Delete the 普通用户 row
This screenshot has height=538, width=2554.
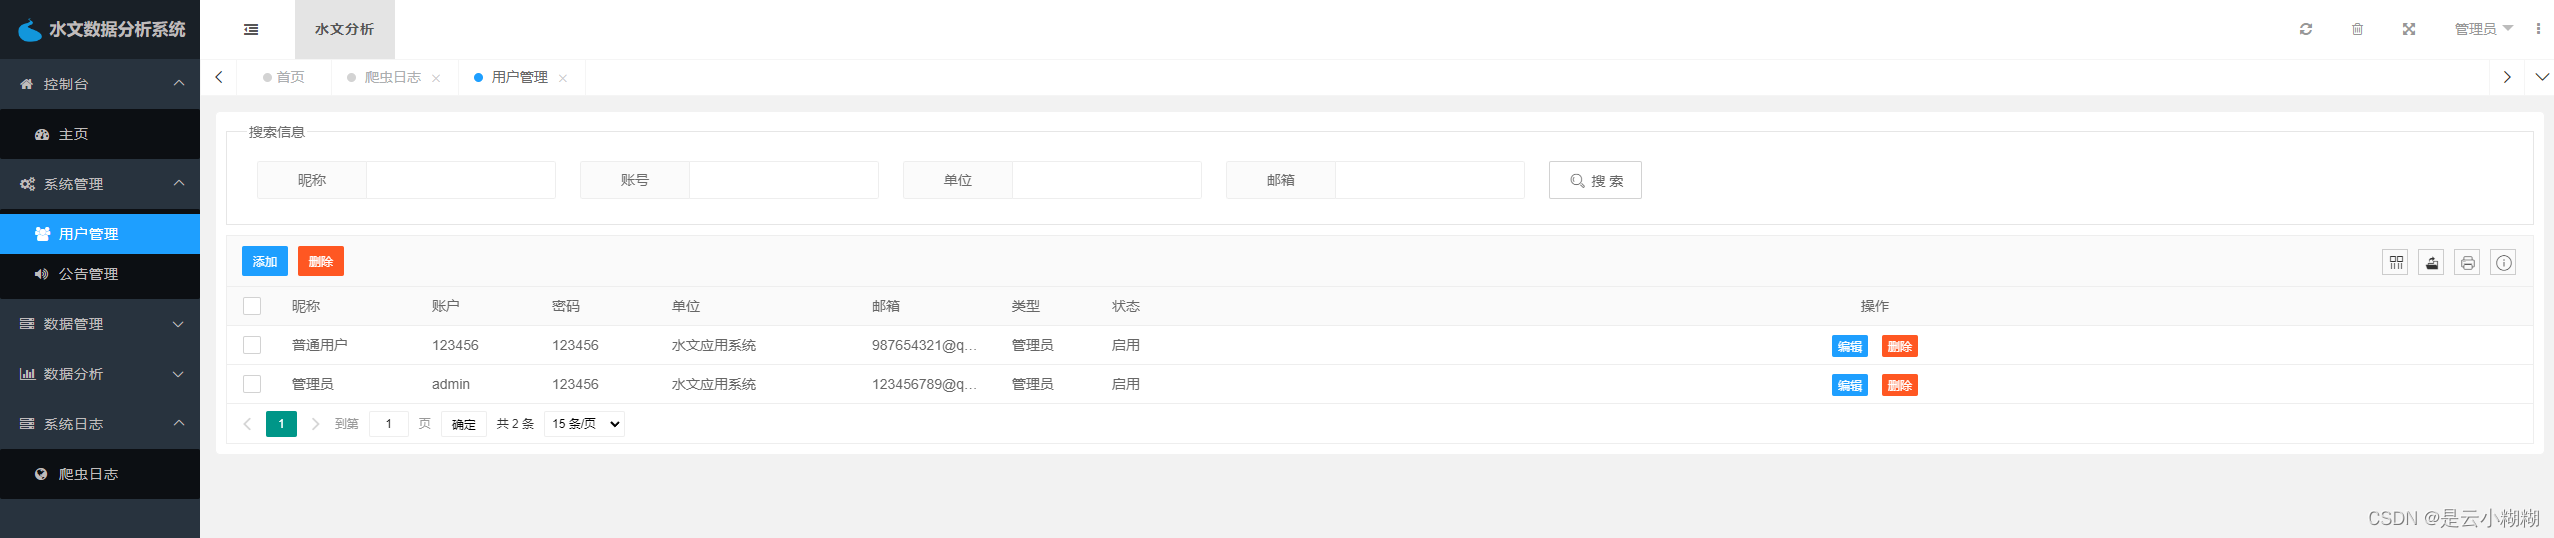(x=1900, y=346)
